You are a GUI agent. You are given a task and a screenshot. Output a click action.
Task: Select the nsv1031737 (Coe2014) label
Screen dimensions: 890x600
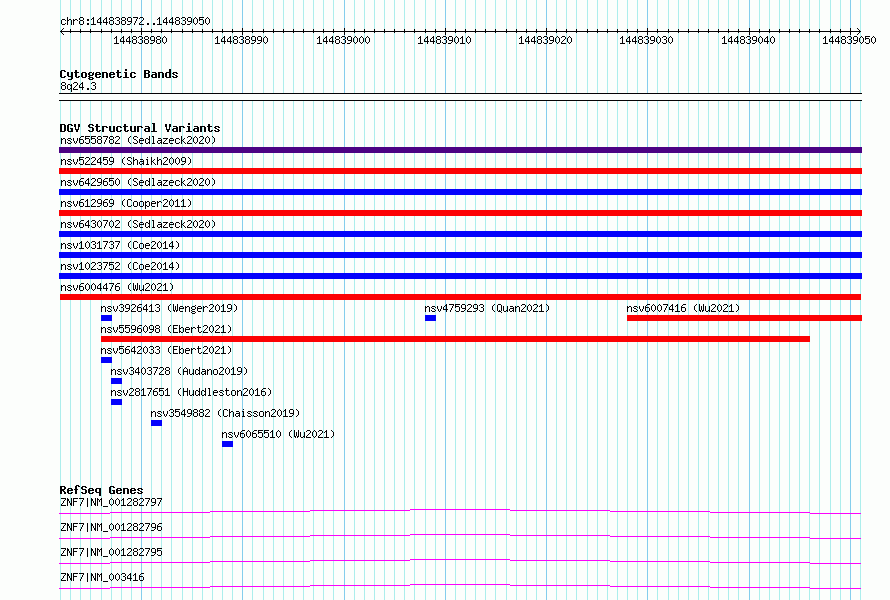[120, 245]
